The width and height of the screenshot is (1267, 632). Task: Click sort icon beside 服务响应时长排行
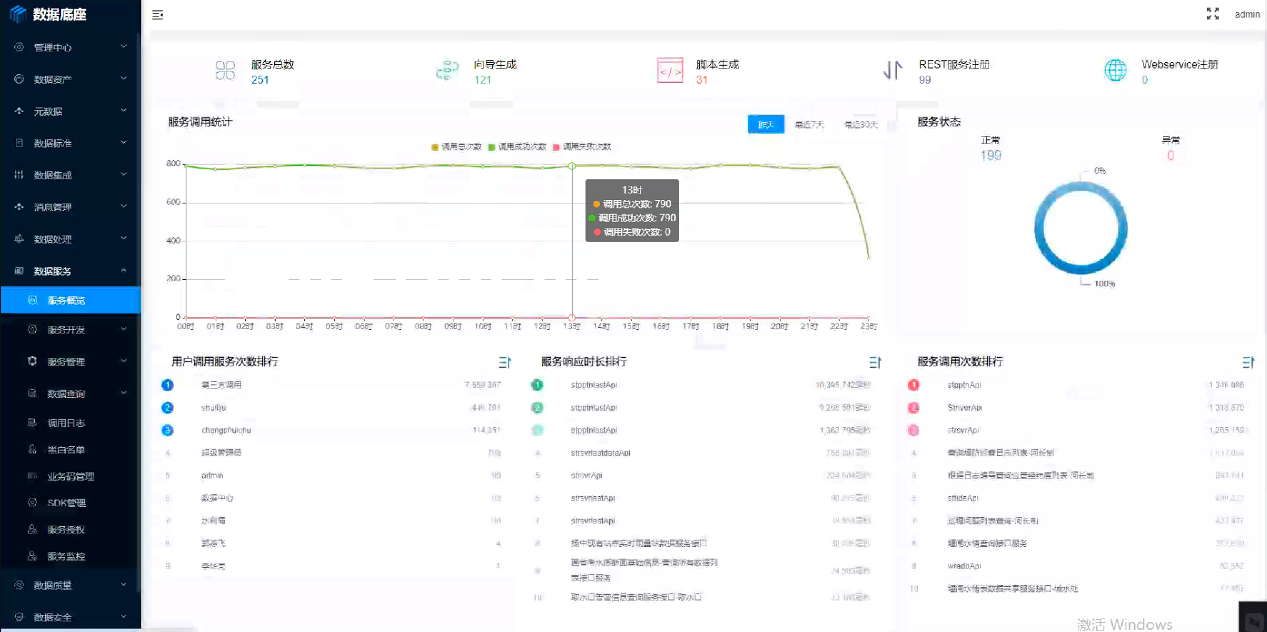(x=874, y=362)
